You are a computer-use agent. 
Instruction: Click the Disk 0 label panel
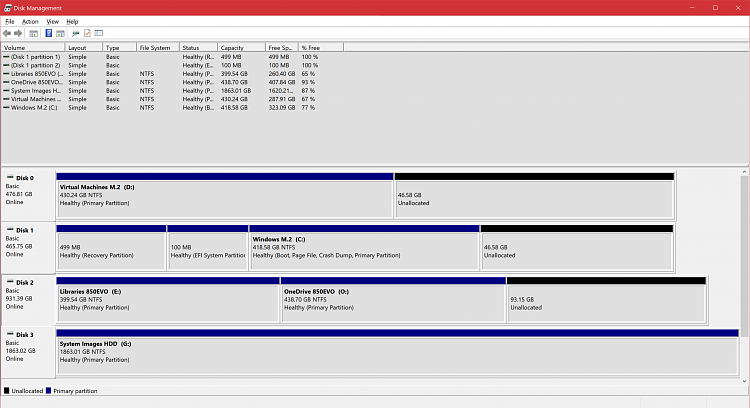28,195
